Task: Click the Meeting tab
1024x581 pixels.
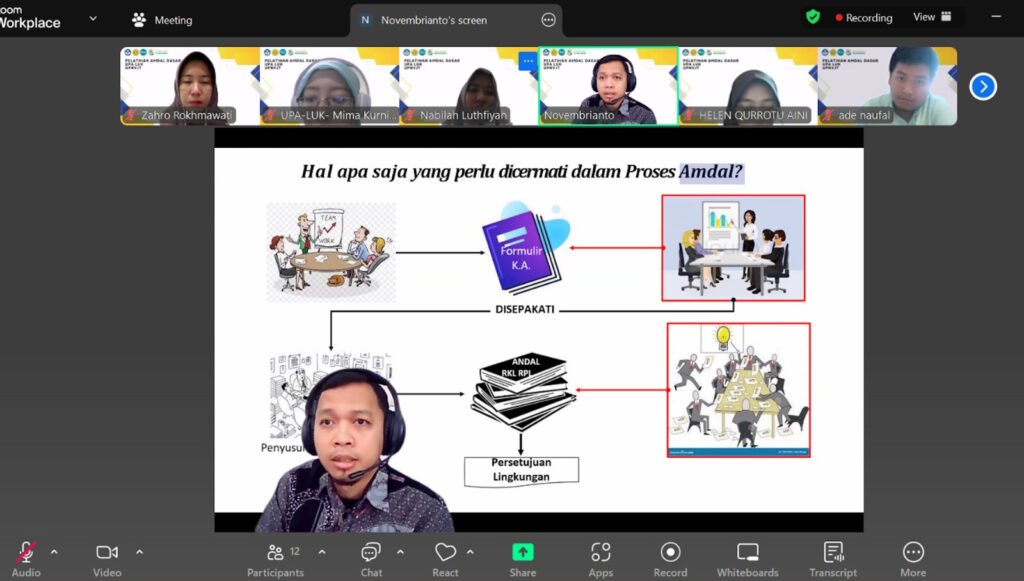Action: 162,20
